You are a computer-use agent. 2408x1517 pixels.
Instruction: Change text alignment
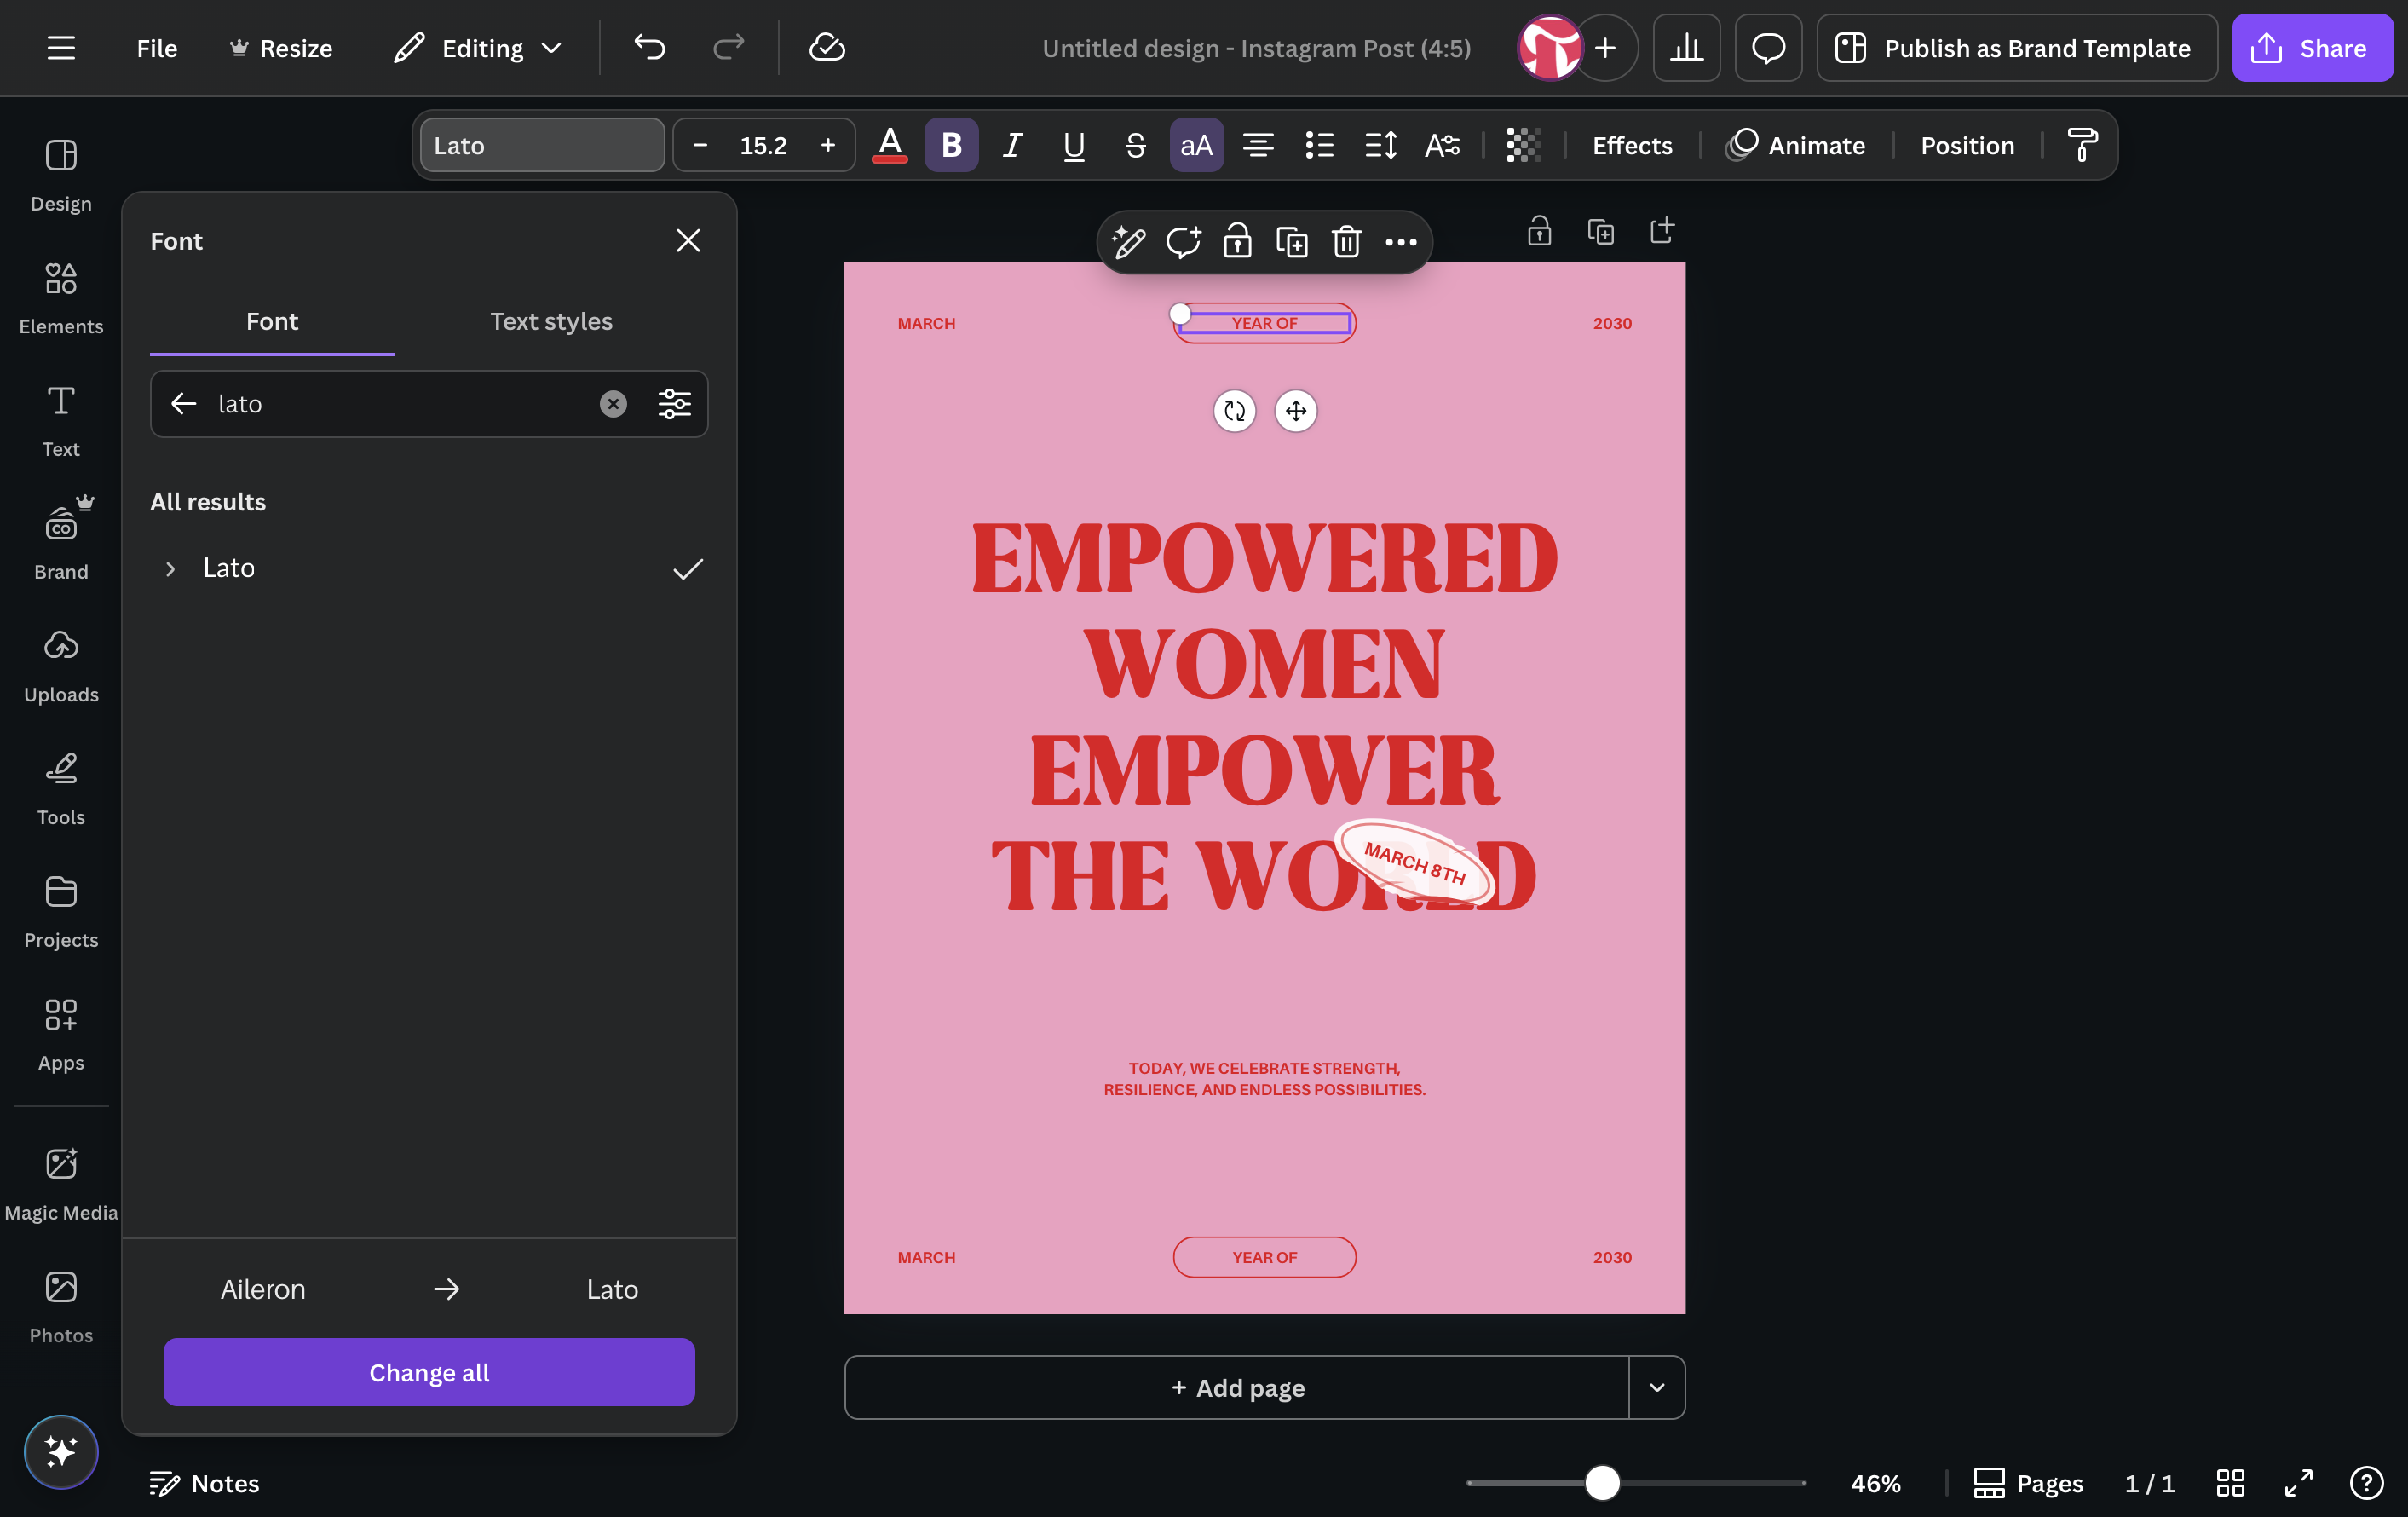(x=1258, y=145)
